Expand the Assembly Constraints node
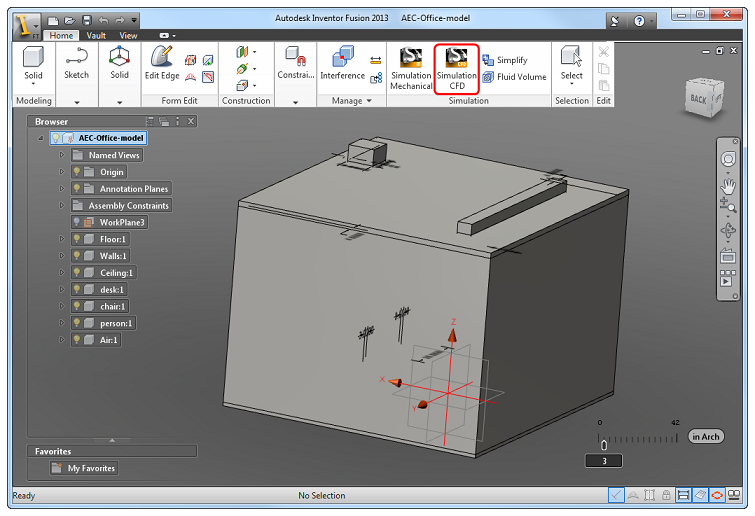Screen dimensions: 755x516 coord(62,206)
